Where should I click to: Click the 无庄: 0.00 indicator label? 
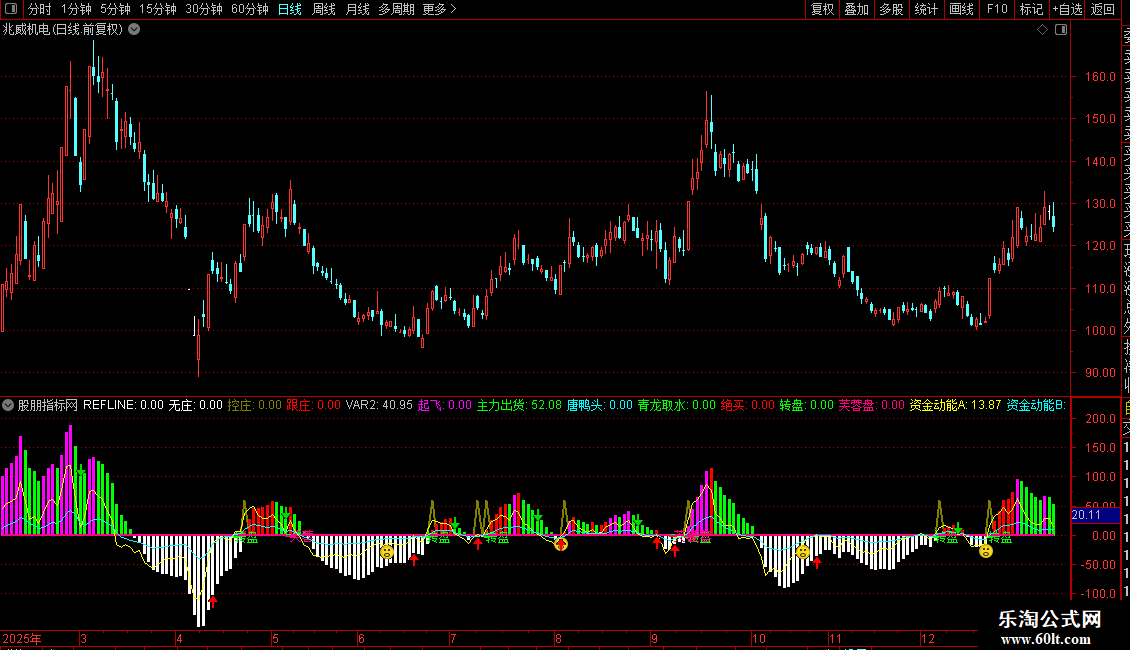tap(195, 405)
